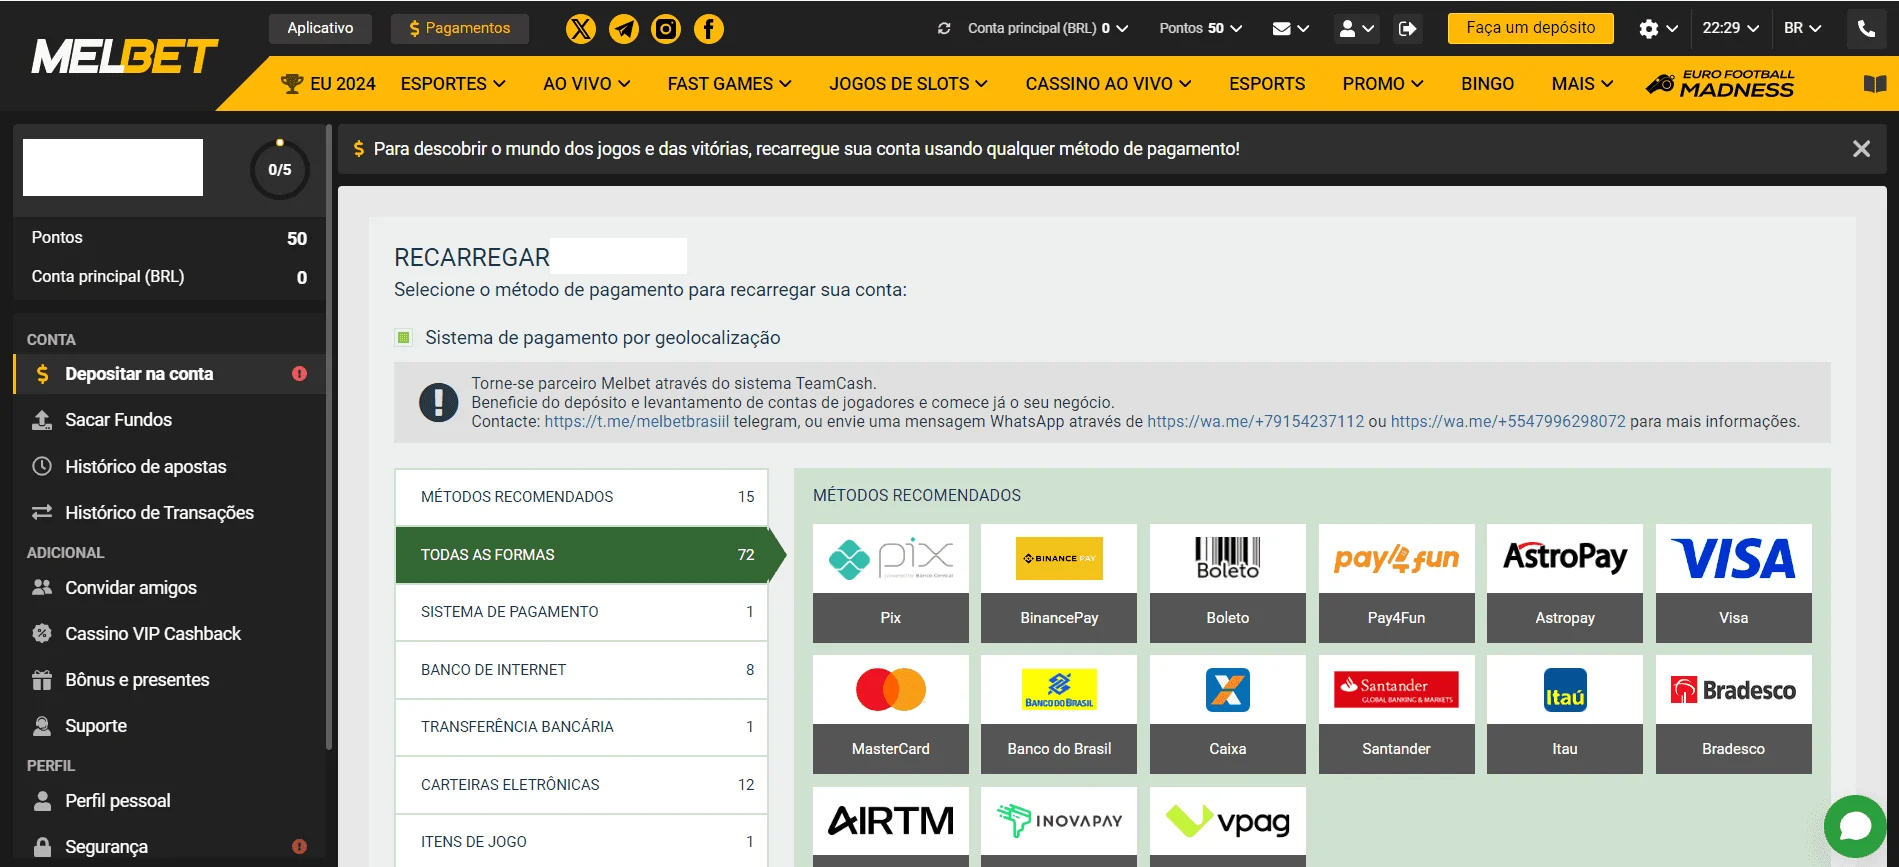Expand the AO VIVO menu
The height and width of the screenshot is (867, 1899).
[587, 84]
